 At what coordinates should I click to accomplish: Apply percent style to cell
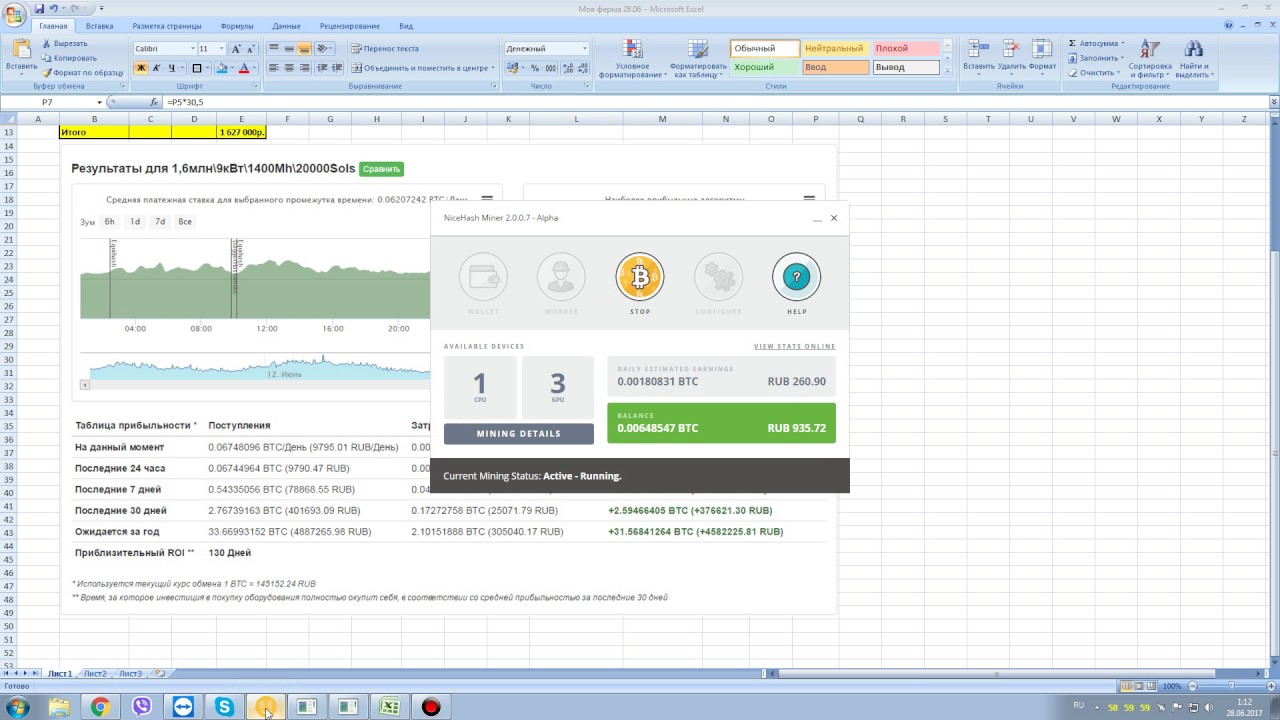click(x=535, y=68)
